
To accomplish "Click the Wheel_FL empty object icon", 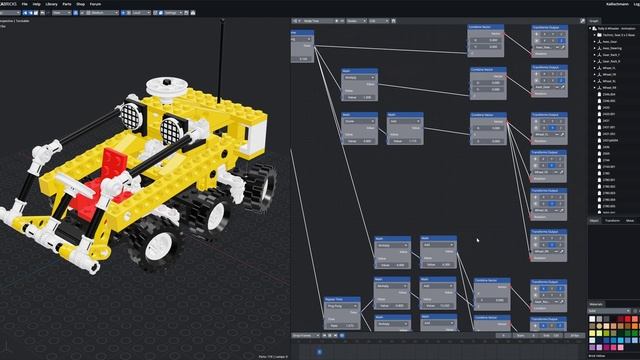I will pos(599,68).
